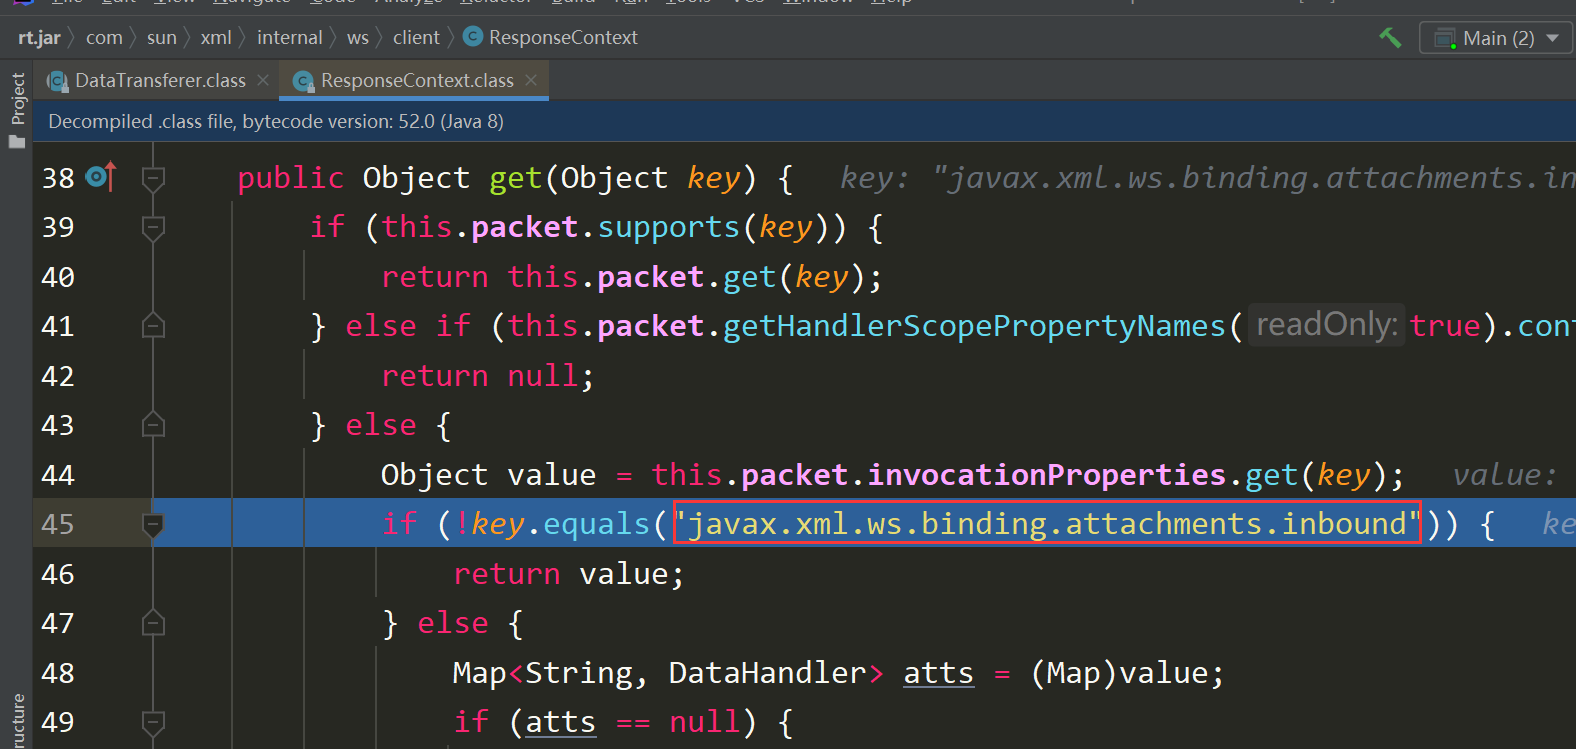Collapse the get method fold on line 38

[x=153, y=178]
